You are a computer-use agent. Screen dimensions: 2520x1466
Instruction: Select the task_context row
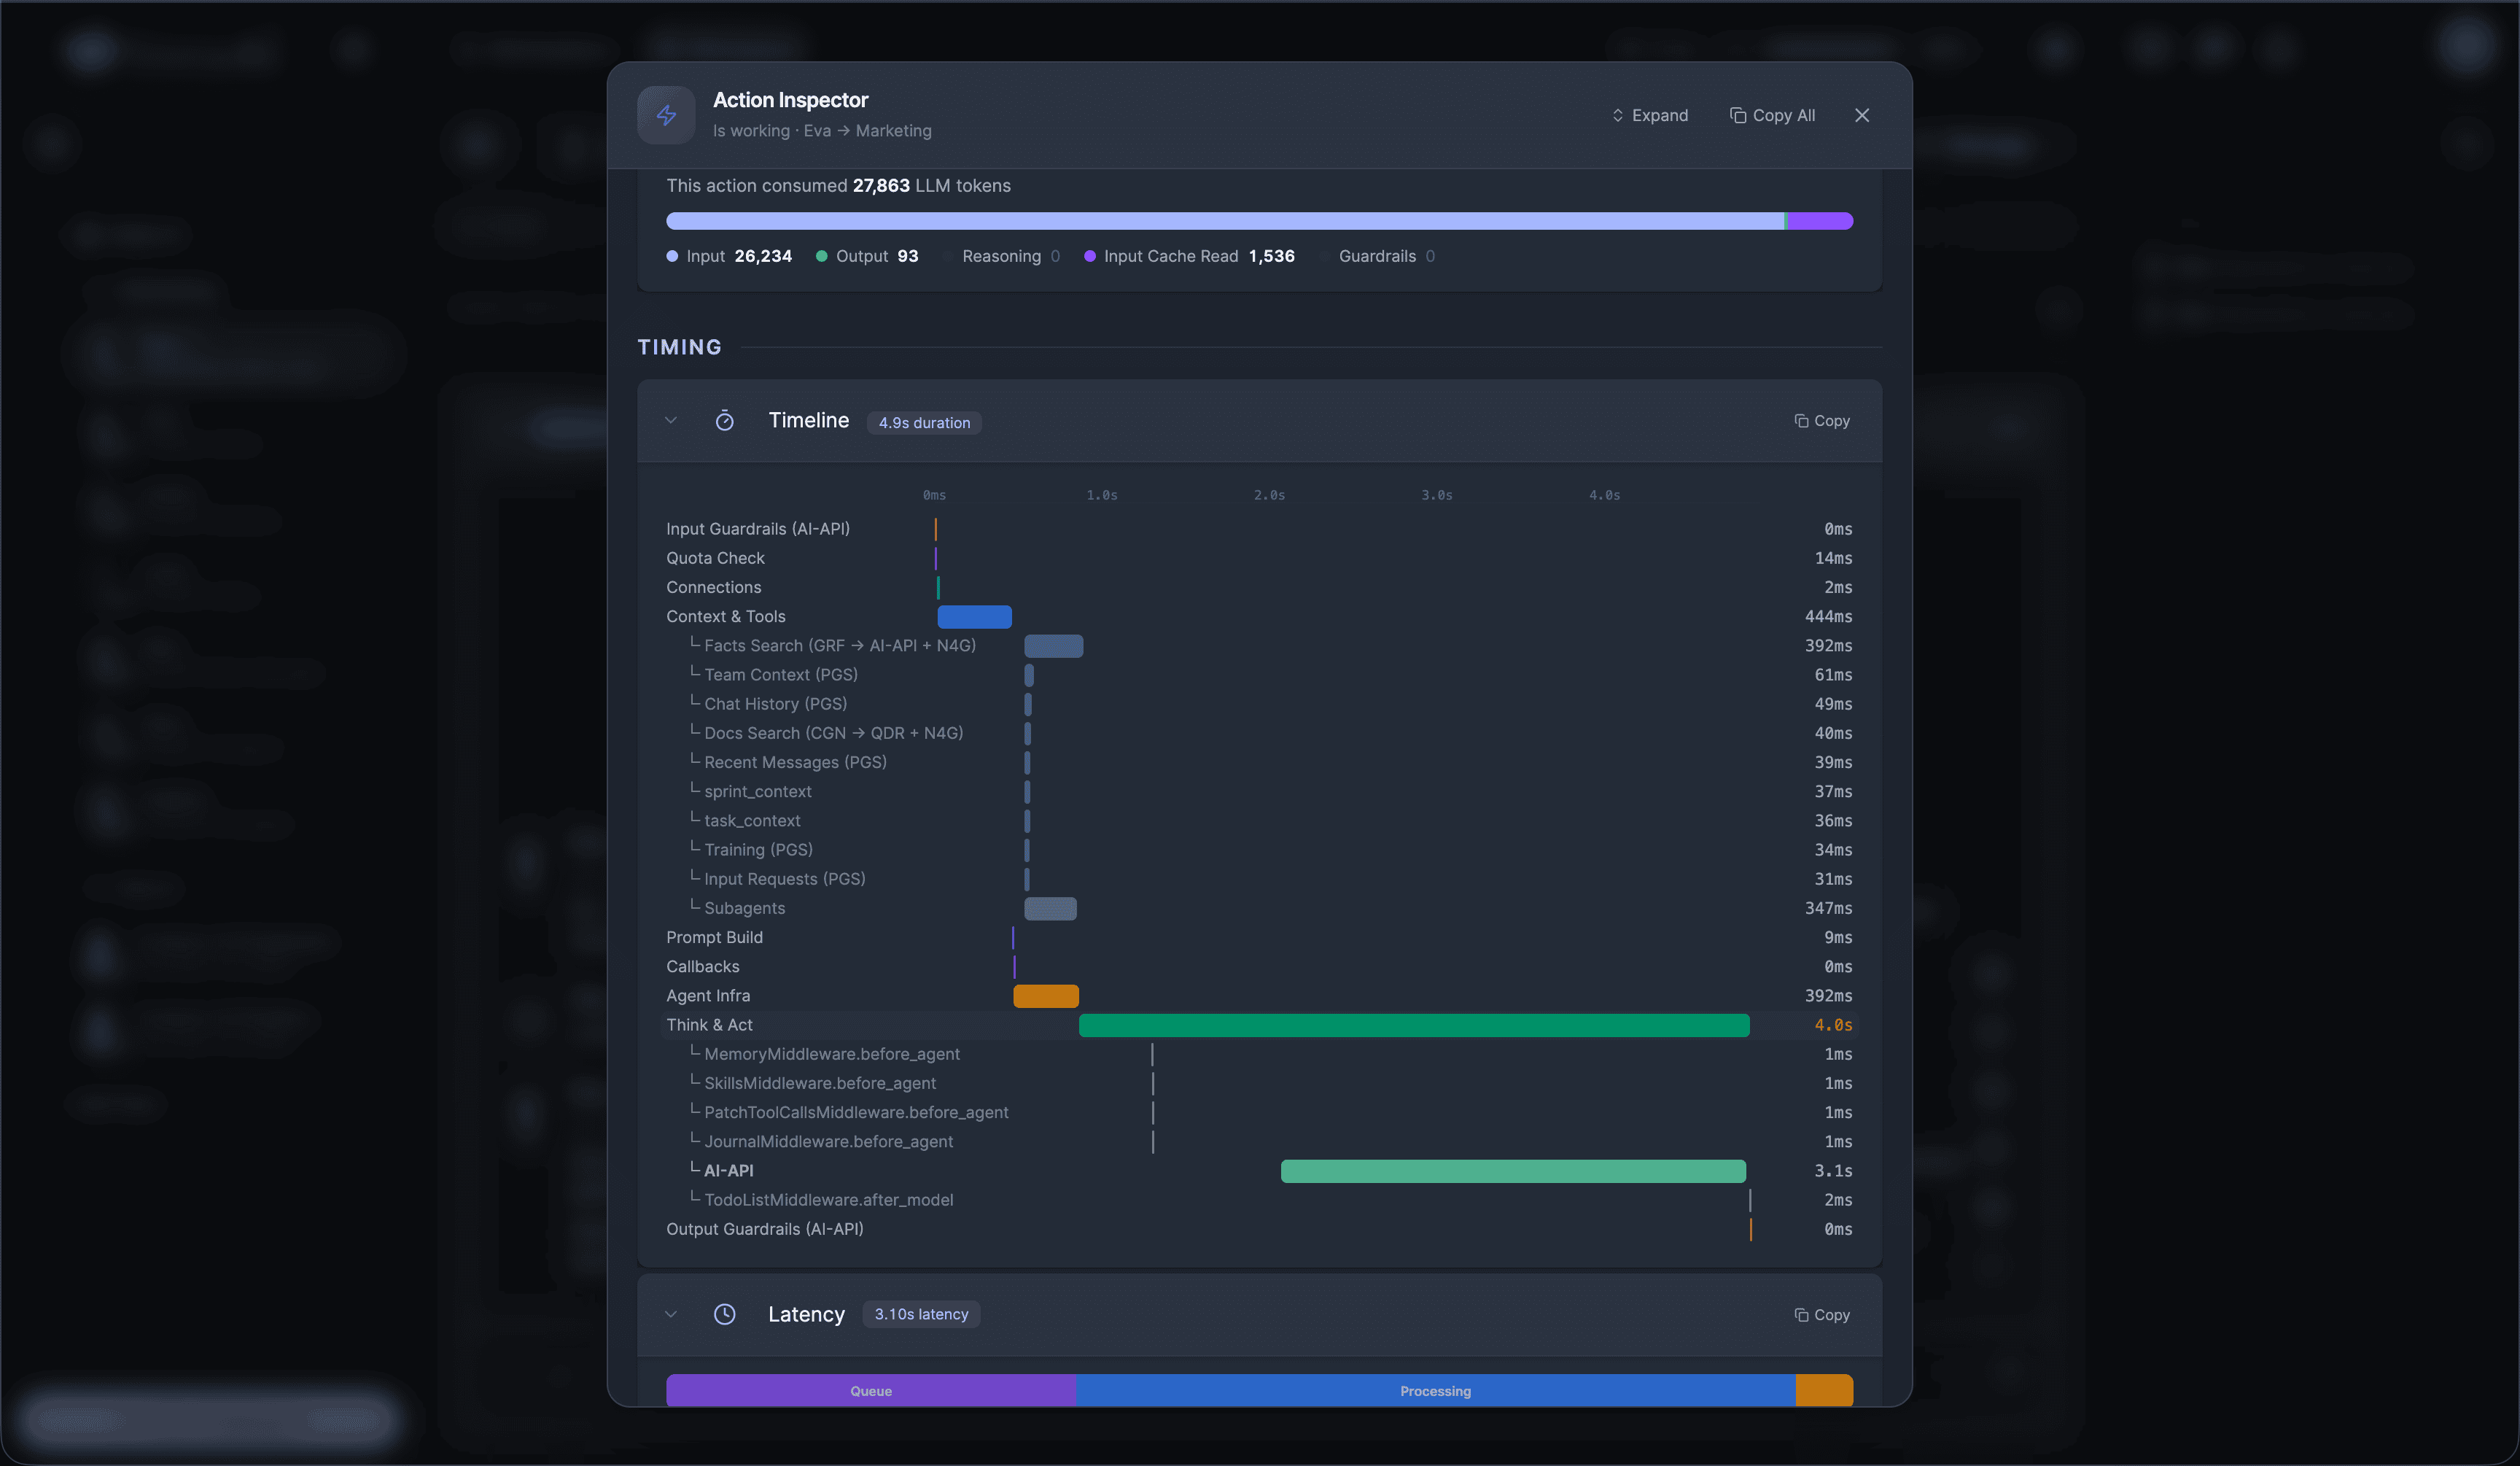[1259, 820]
